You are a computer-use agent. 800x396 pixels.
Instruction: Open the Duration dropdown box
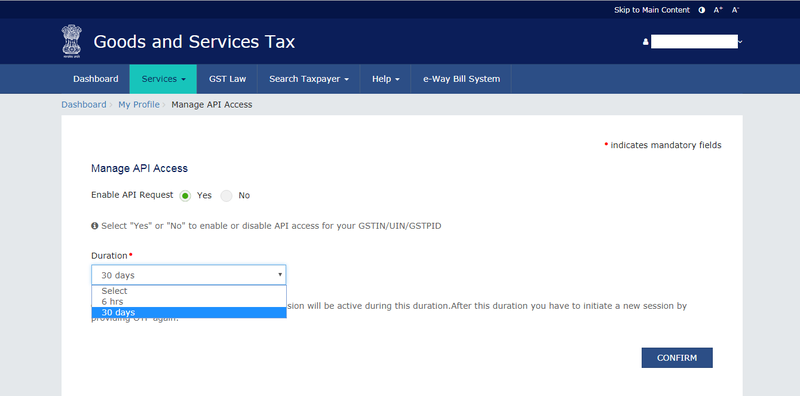pyautogui.click(x=189, y=275)
